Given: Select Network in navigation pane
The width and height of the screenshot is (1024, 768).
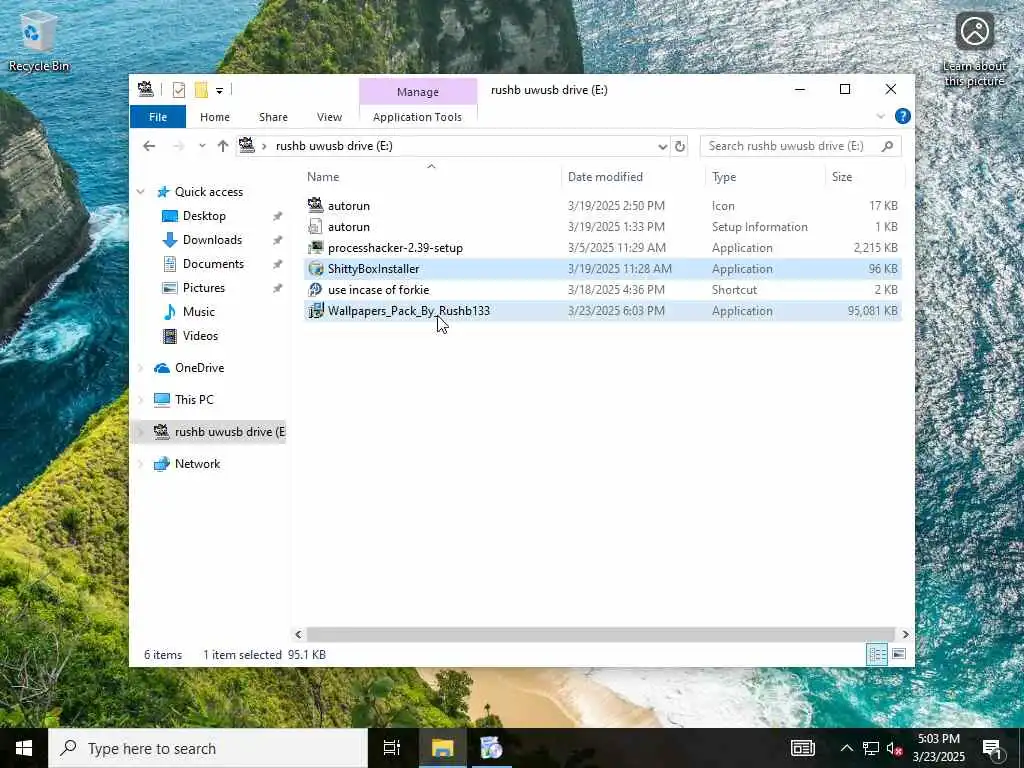Looking at the screenshot, I should 197,464.
